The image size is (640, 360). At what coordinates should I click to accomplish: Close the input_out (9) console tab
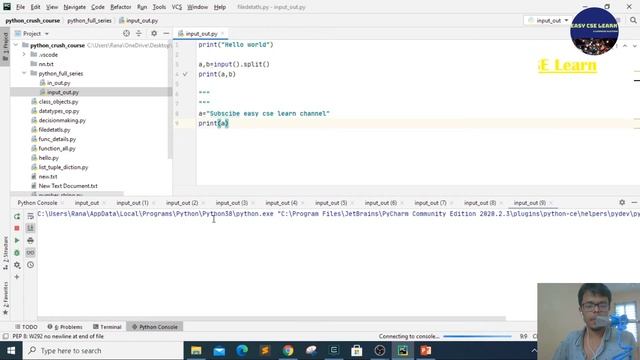click(x=551, y=203)
